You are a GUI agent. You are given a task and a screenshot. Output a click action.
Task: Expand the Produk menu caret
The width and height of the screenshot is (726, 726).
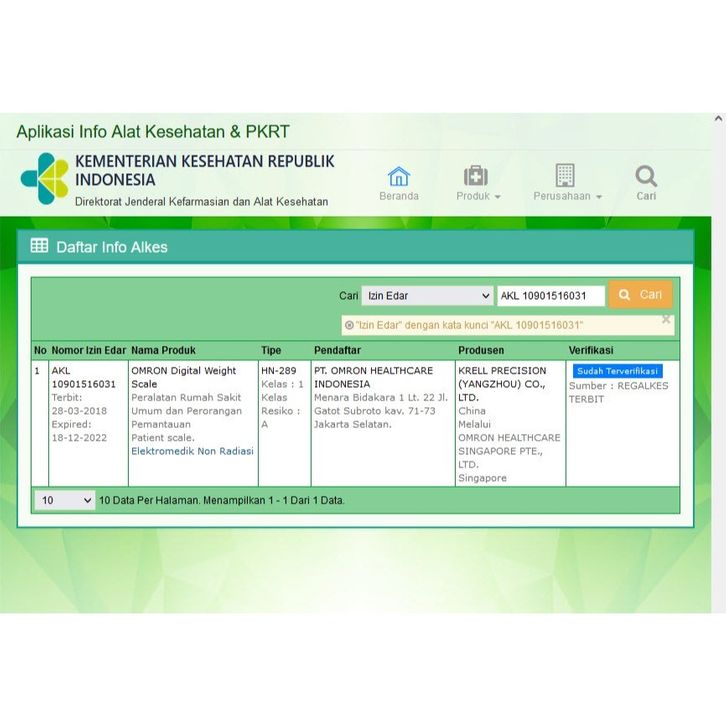[x=497, y=197]
